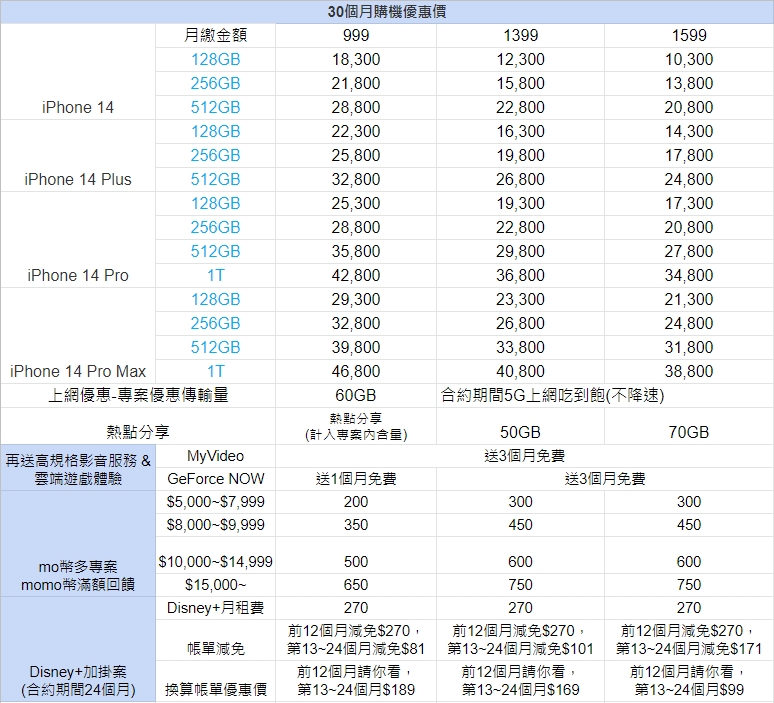
Task: Click the 18,300 price cell
Action: click(355, 60)
